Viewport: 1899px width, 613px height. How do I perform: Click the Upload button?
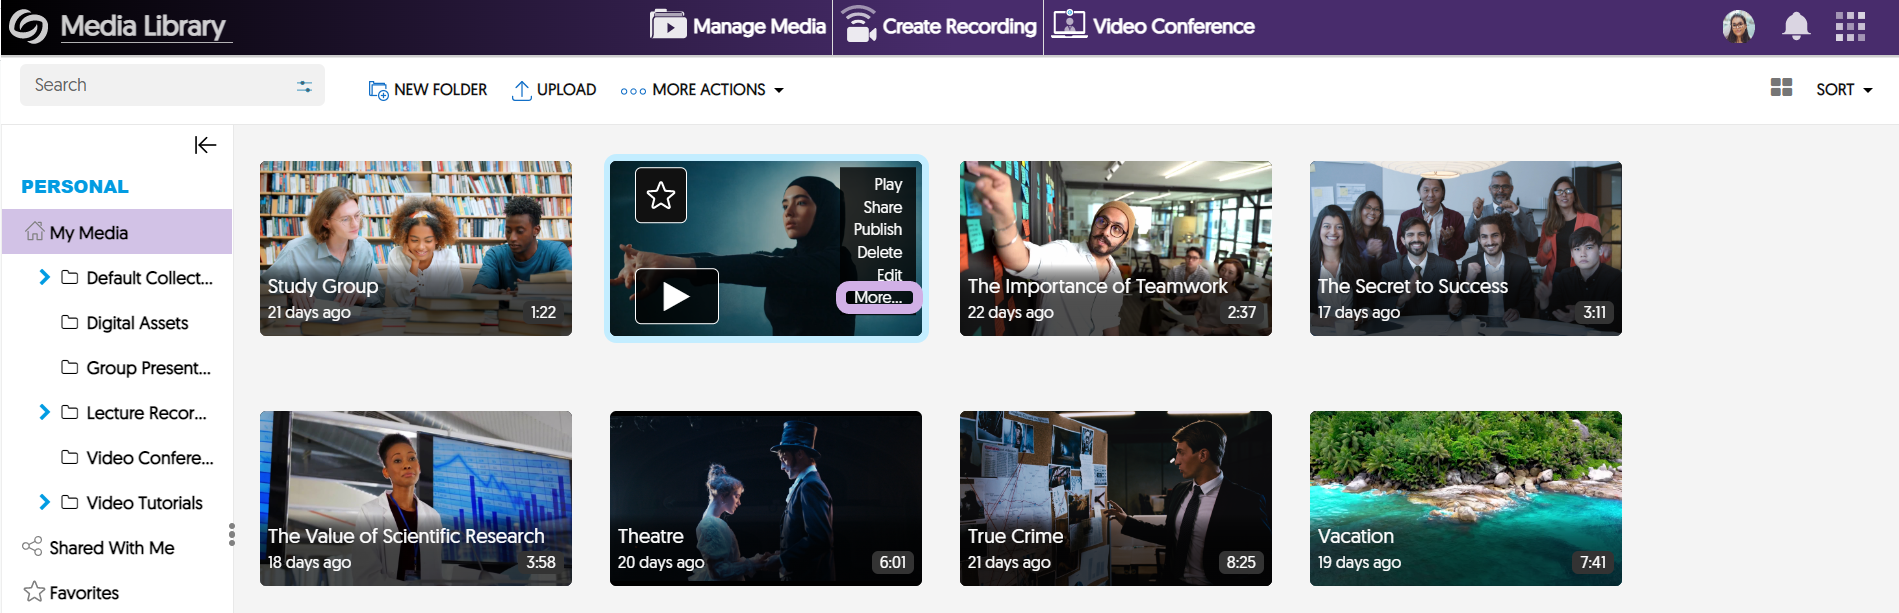coord(554,90)
